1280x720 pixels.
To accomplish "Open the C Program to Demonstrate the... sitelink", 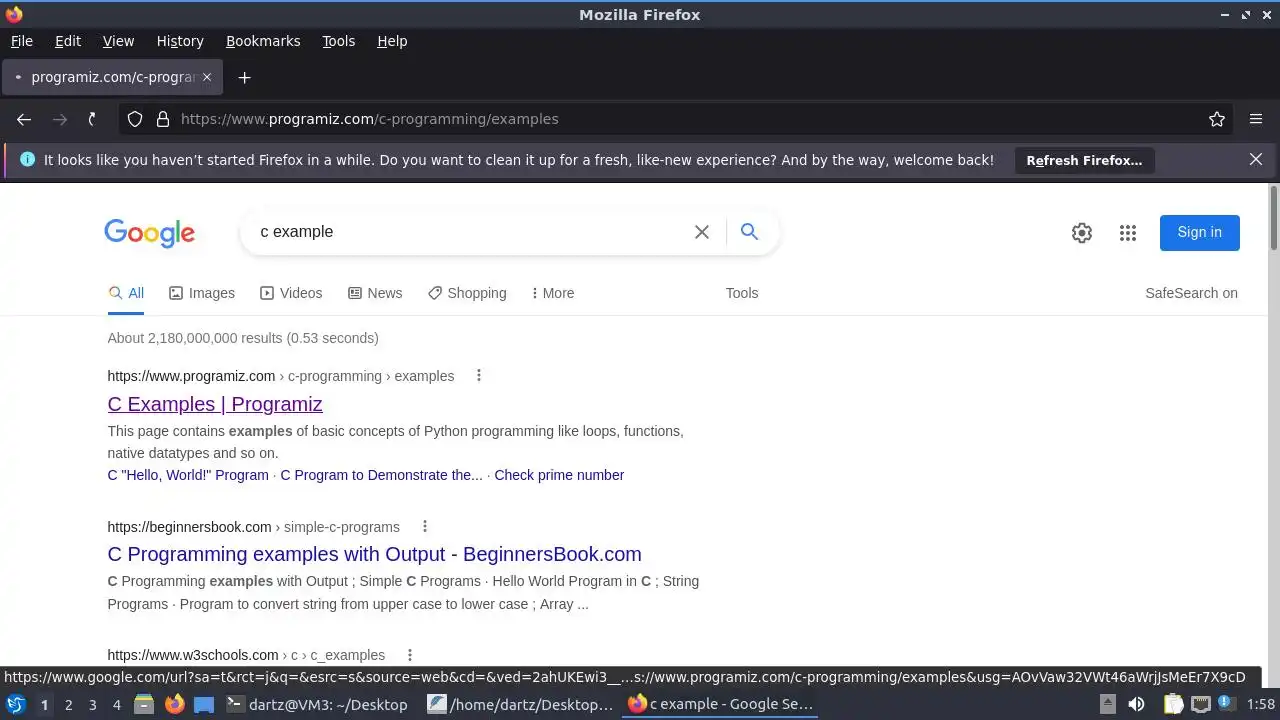I will [381, 475].
